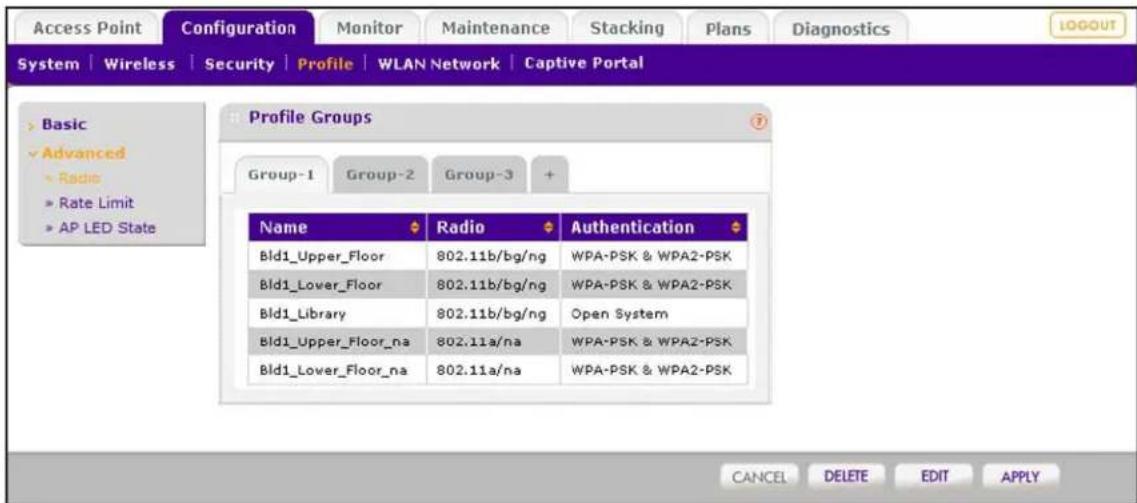The height and width of the screenshot is (503, 1137).
Task: Open the Configuration tab
Action: [x=239, y=28]
